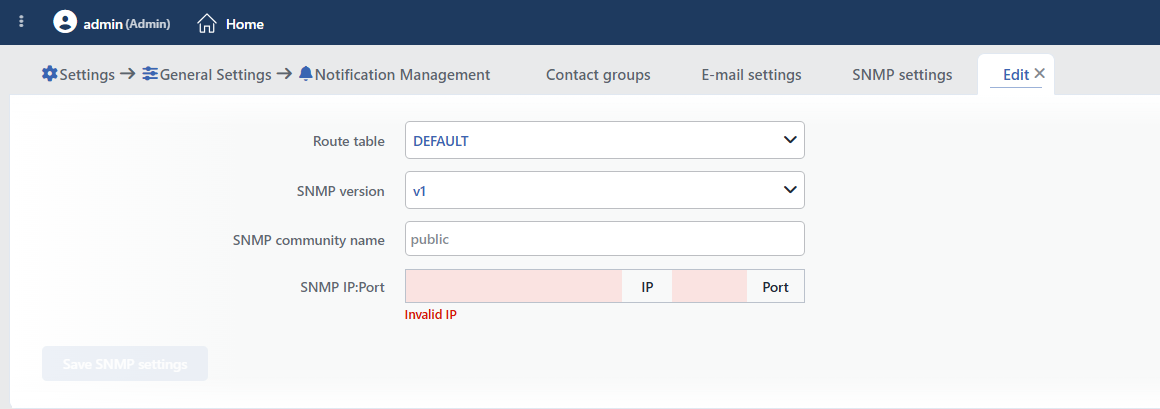Select the Edit tab

point(1016,75)
